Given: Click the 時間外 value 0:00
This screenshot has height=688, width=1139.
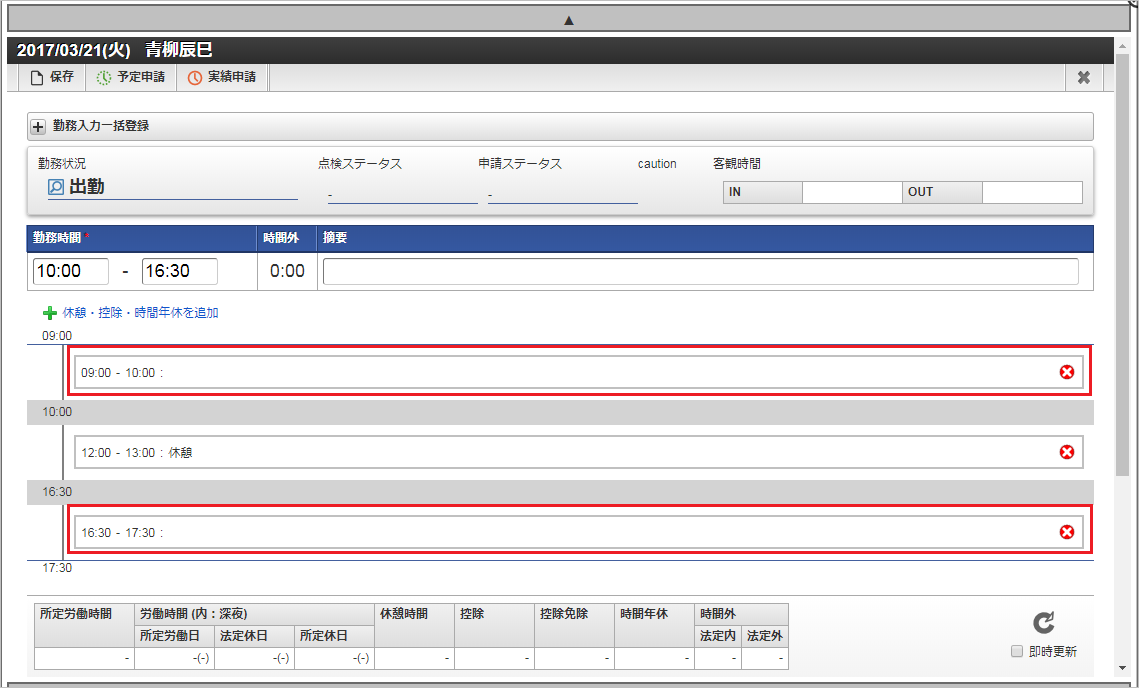Looking at the screenshot, I should point(287,271).
